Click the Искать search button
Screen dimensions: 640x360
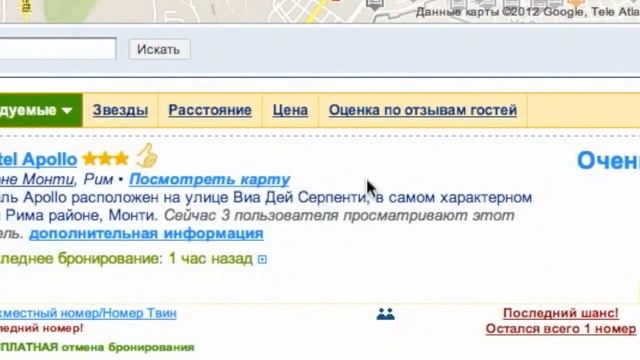pos(160,49)
